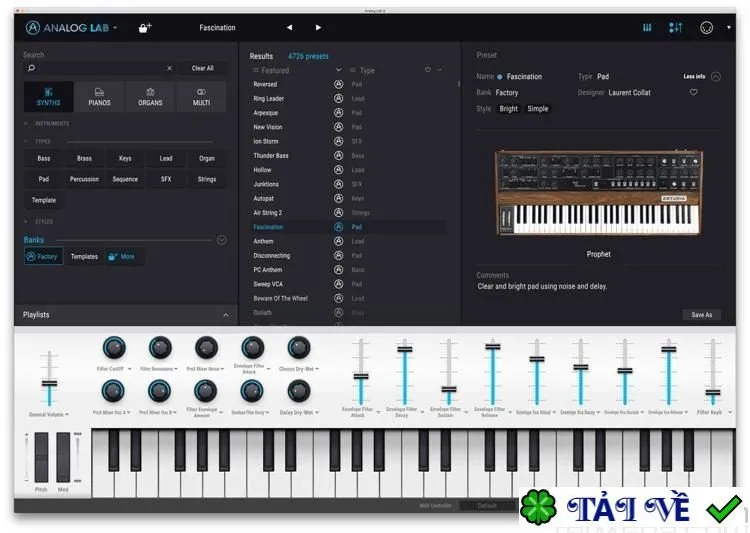Open the Featured sort dropdown
The image size is (750, 533).
tap(339, 70)
